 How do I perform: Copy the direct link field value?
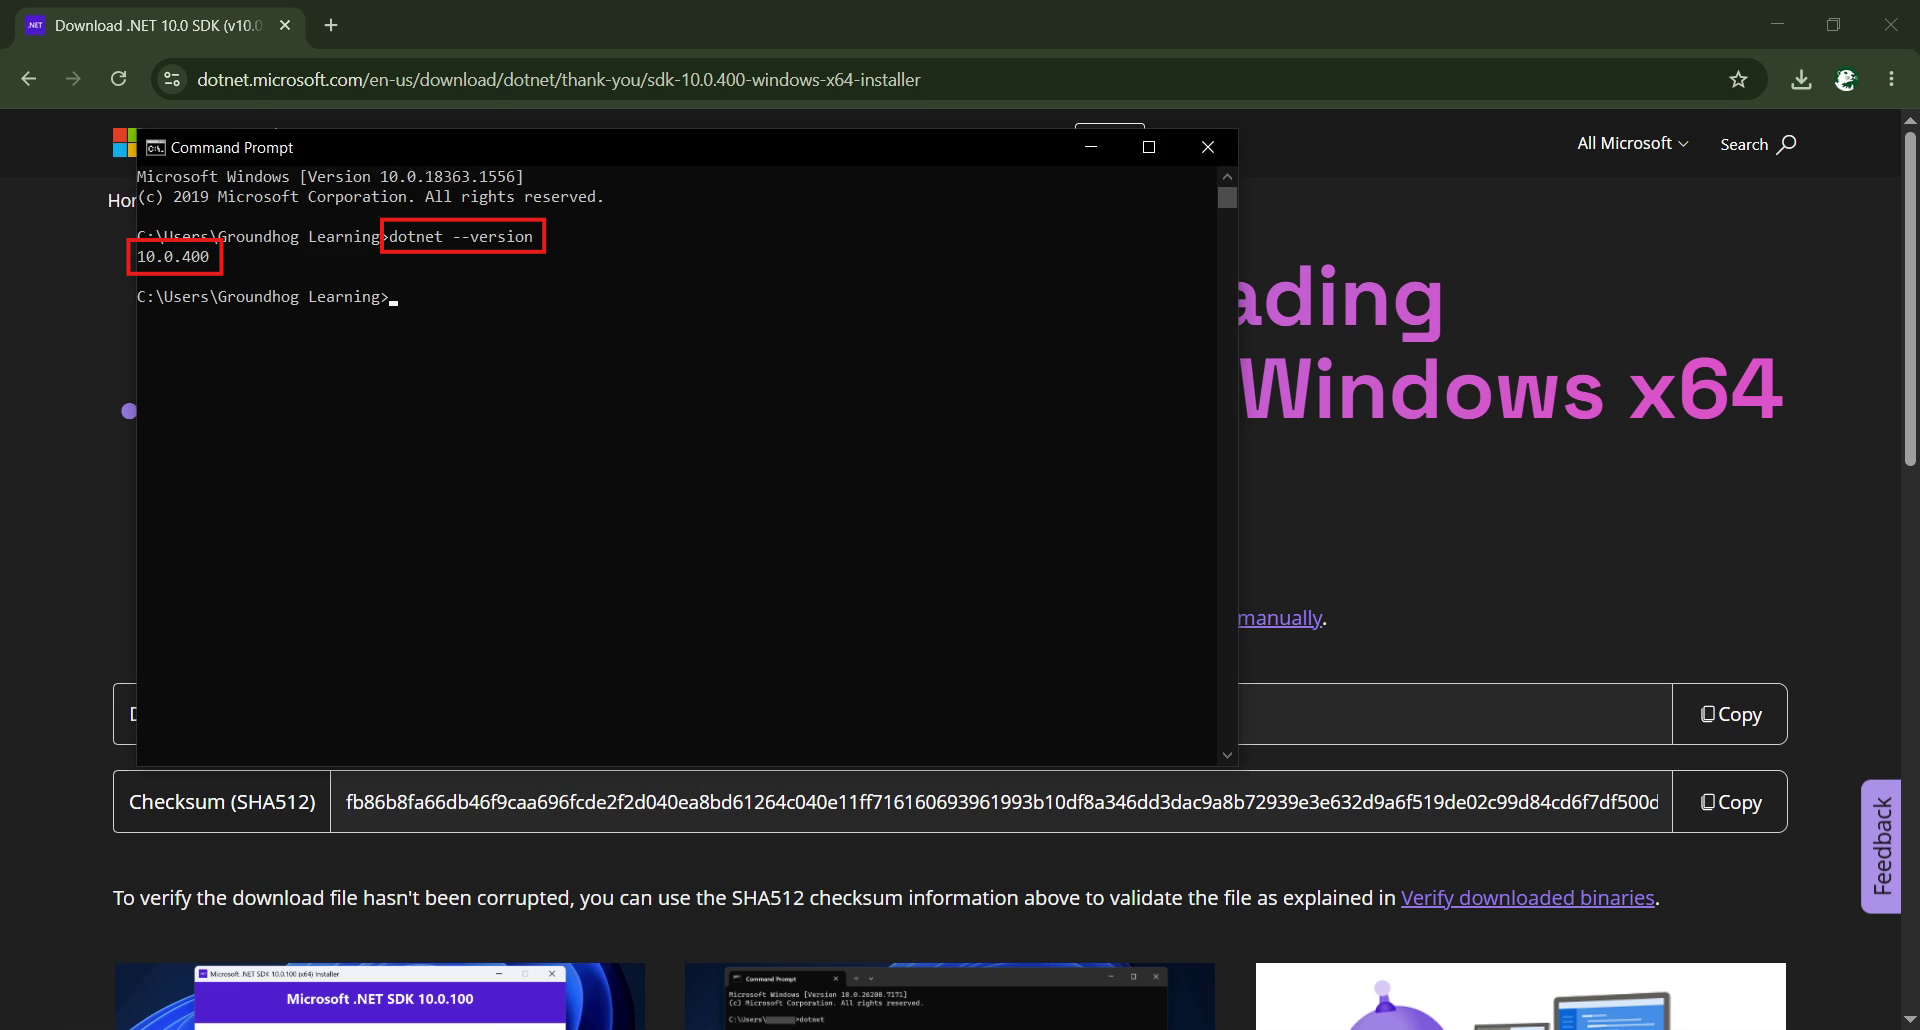[1730, 714]
